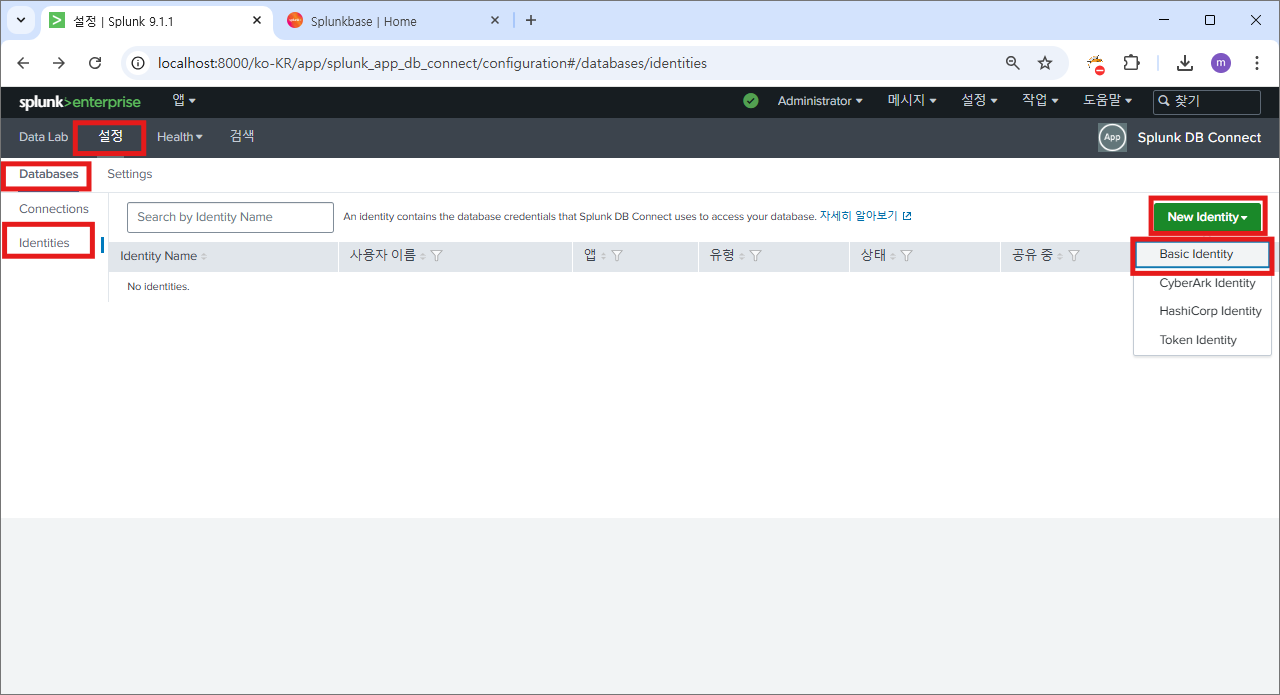Screen dimensions: 1280x695
Task: Filter the 유형 column
Action: click(755, 256)
